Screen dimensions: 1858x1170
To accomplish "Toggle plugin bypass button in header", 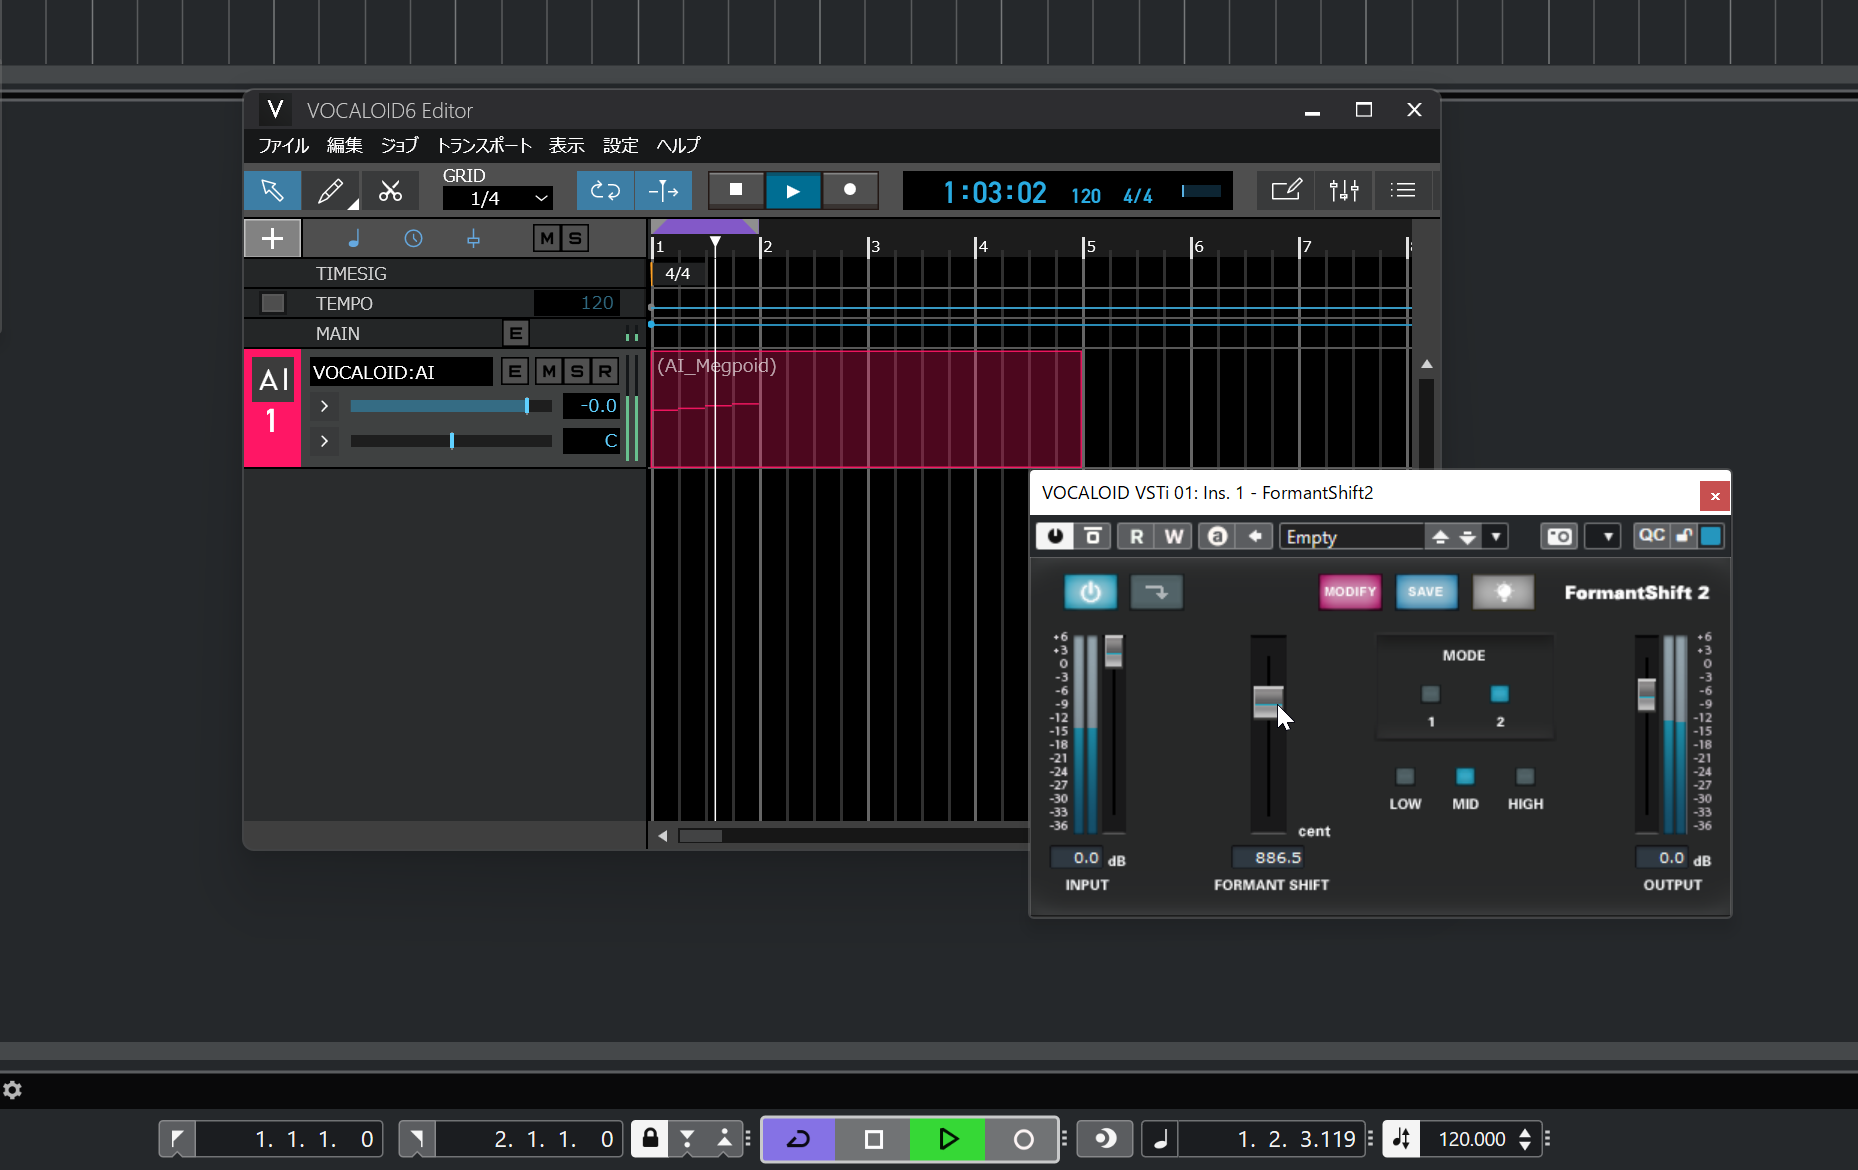I will point(1093,536).
